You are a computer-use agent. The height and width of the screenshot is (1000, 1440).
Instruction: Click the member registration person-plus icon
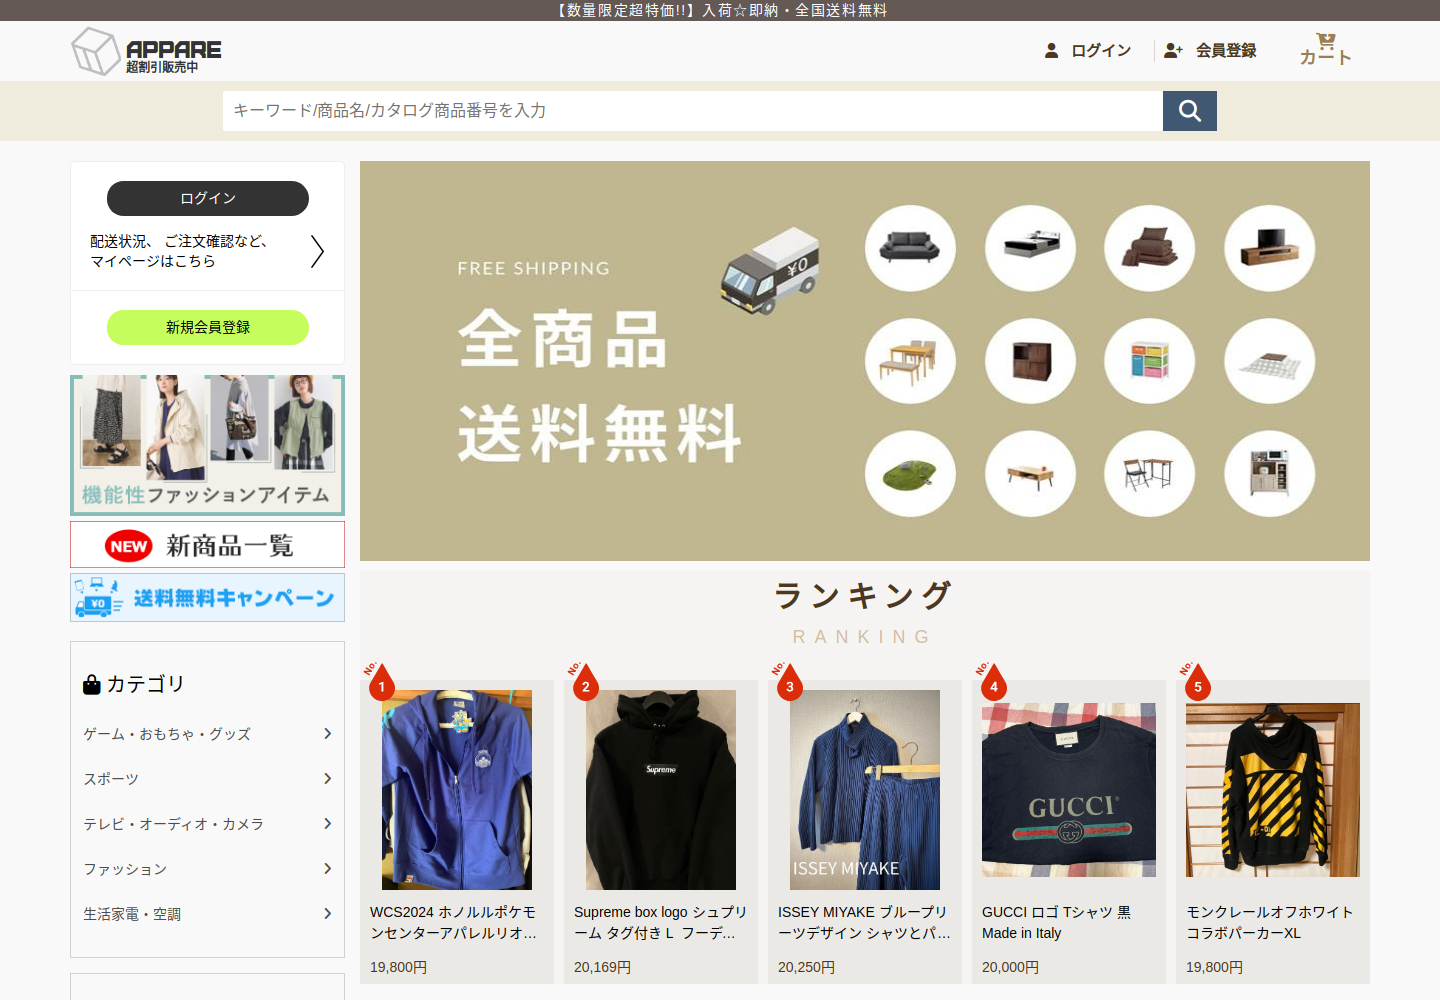pos(1174,50)
